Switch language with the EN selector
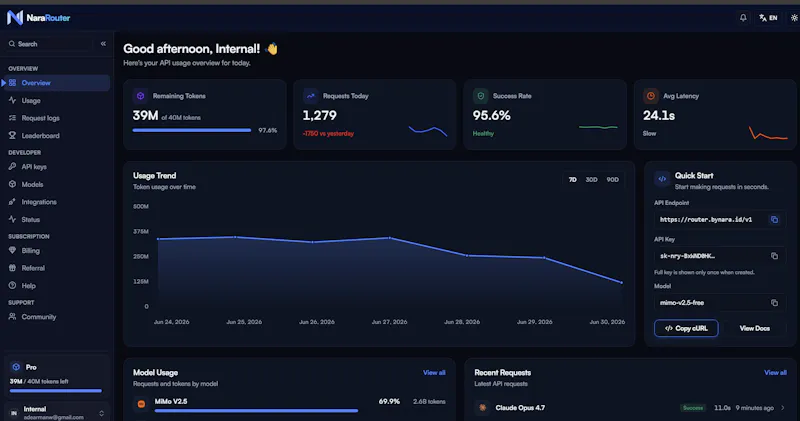The image size is (800, 421). [x=768, y=18]
